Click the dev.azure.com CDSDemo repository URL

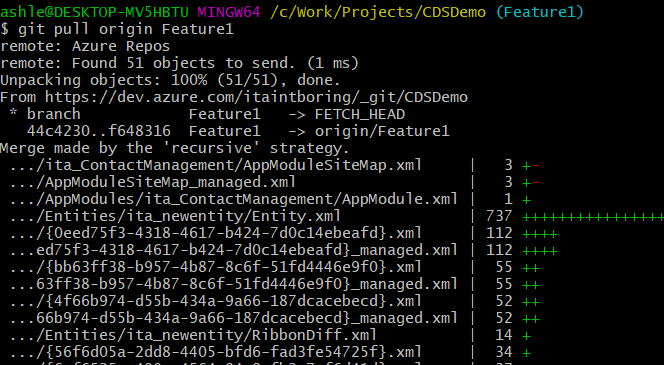[x=256, y=97]
